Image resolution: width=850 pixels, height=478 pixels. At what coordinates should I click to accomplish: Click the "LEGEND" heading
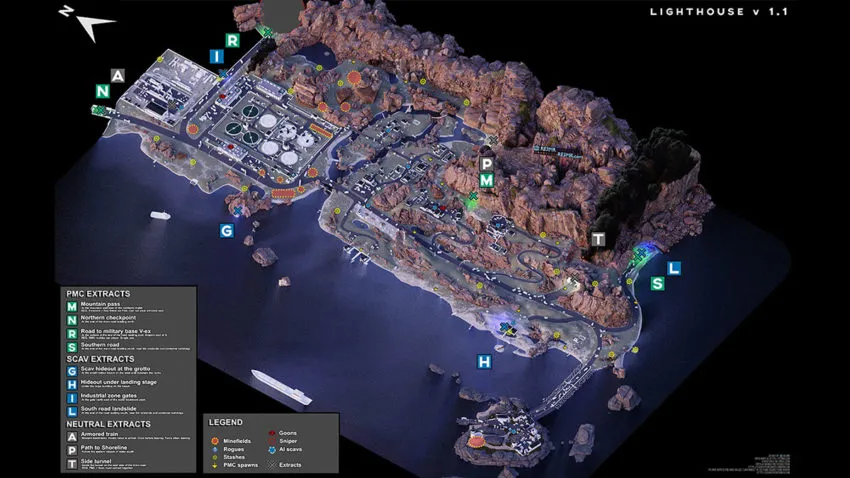click(226, 422)
